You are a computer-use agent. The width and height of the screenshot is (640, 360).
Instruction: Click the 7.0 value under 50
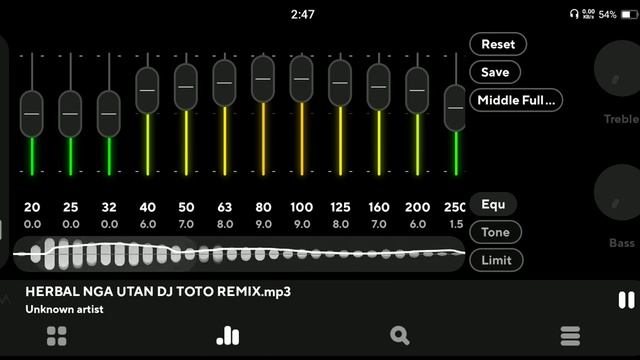click(x=186, y=224)
